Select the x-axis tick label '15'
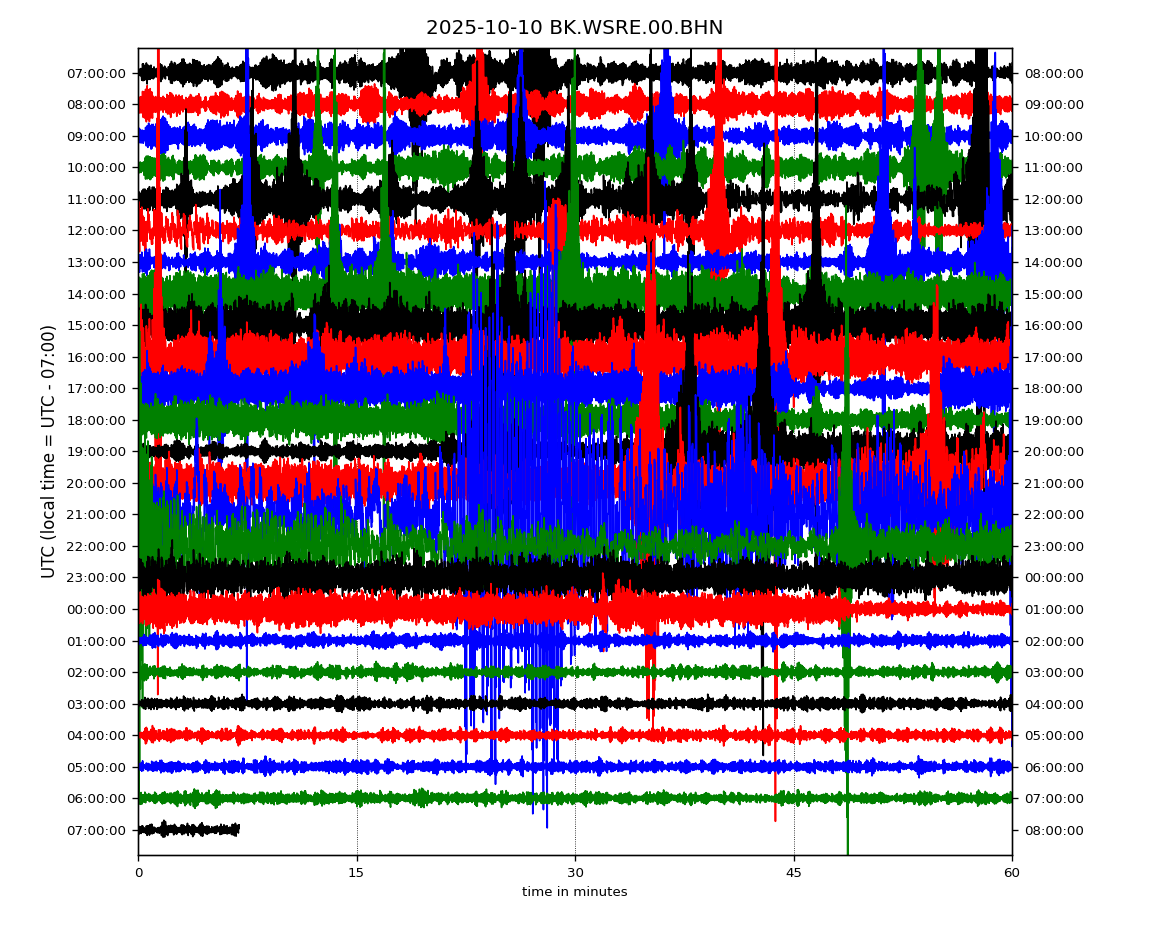Screen dimensions: 1150x950 (357, 873)
